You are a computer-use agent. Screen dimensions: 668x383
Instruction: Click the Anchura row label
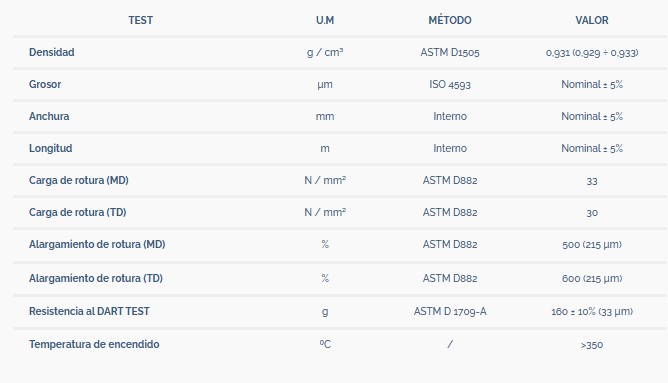pyautogui.click(x=49, y=116)
